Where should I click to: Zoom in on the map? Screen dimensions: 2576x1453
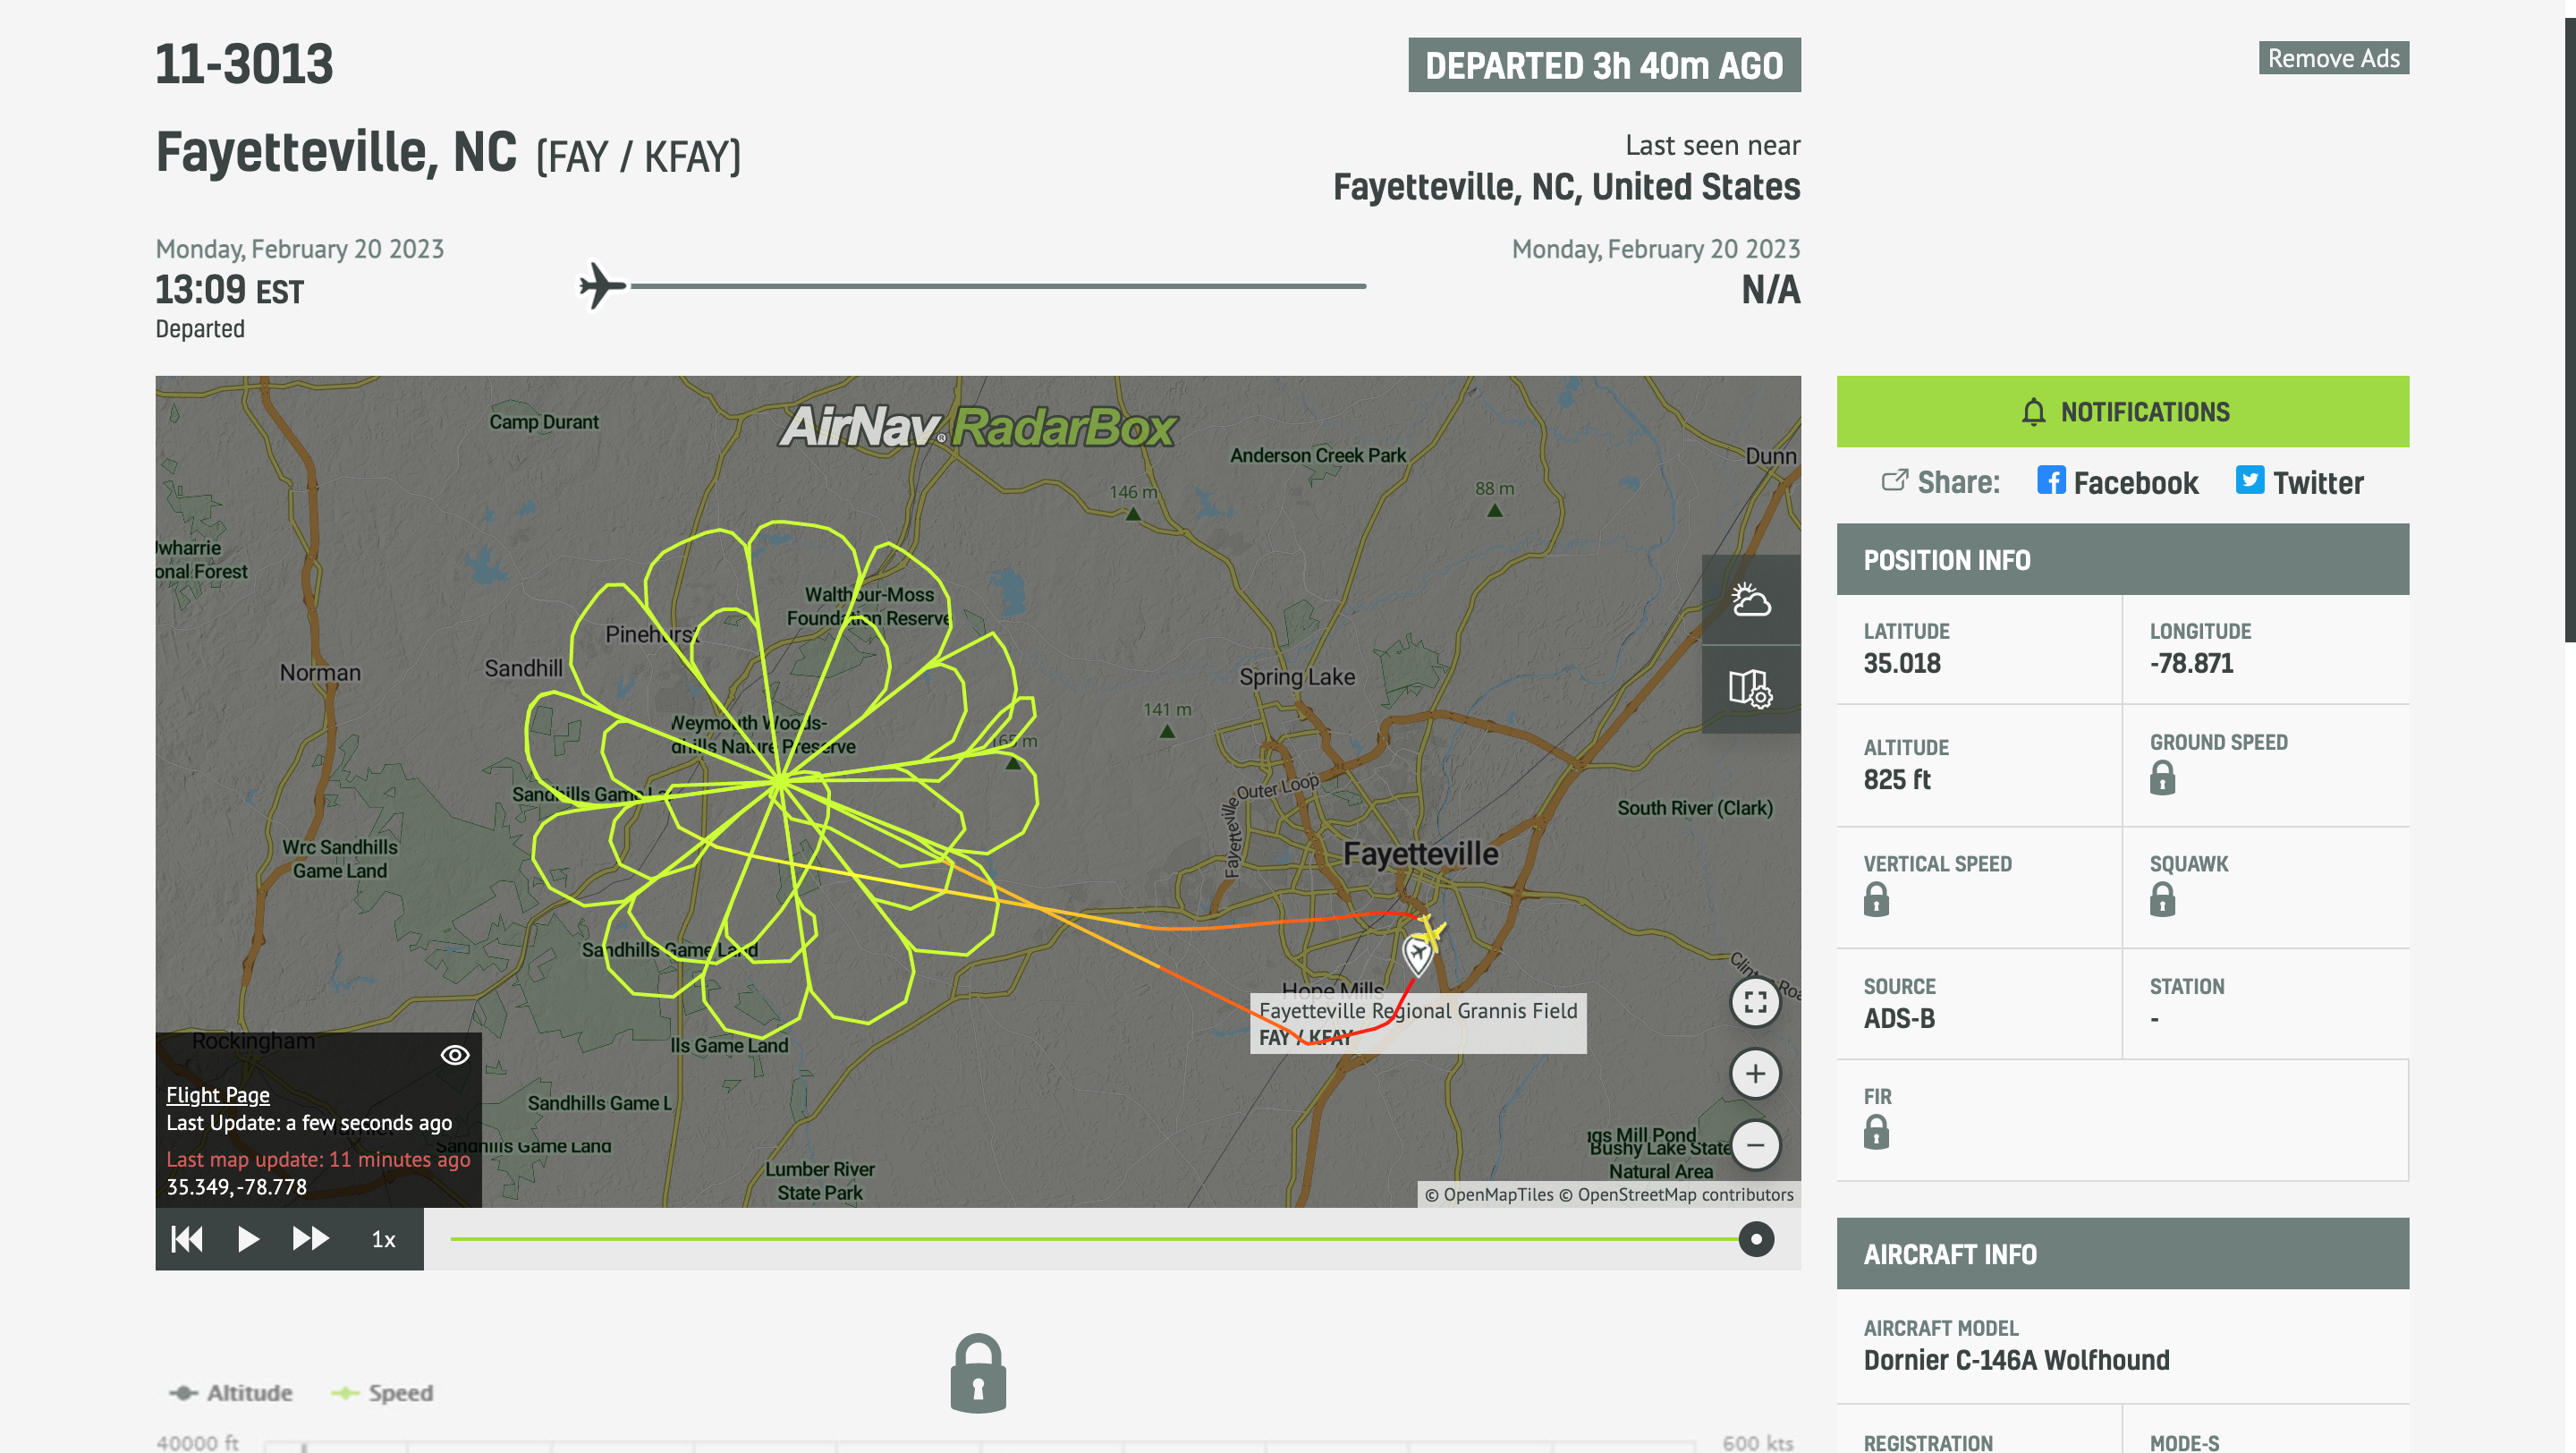tap(1755, 1074)
